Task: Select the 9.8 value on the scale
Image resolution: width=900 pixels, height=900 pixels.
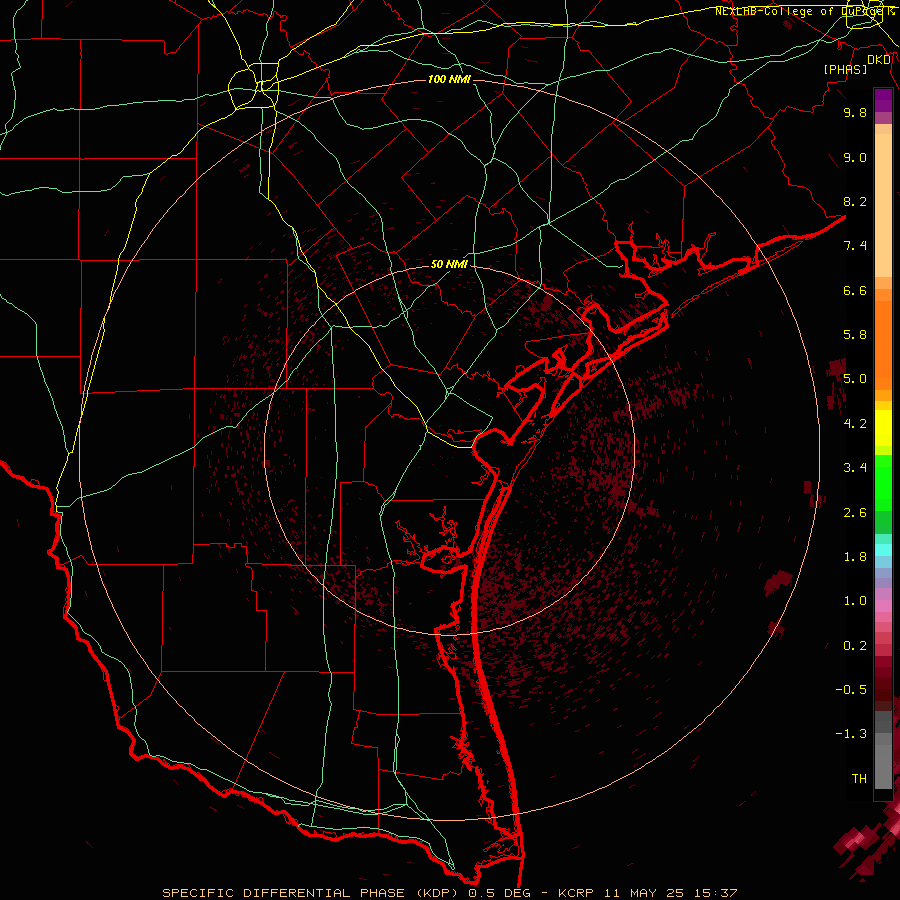Action: pos(855,112)
